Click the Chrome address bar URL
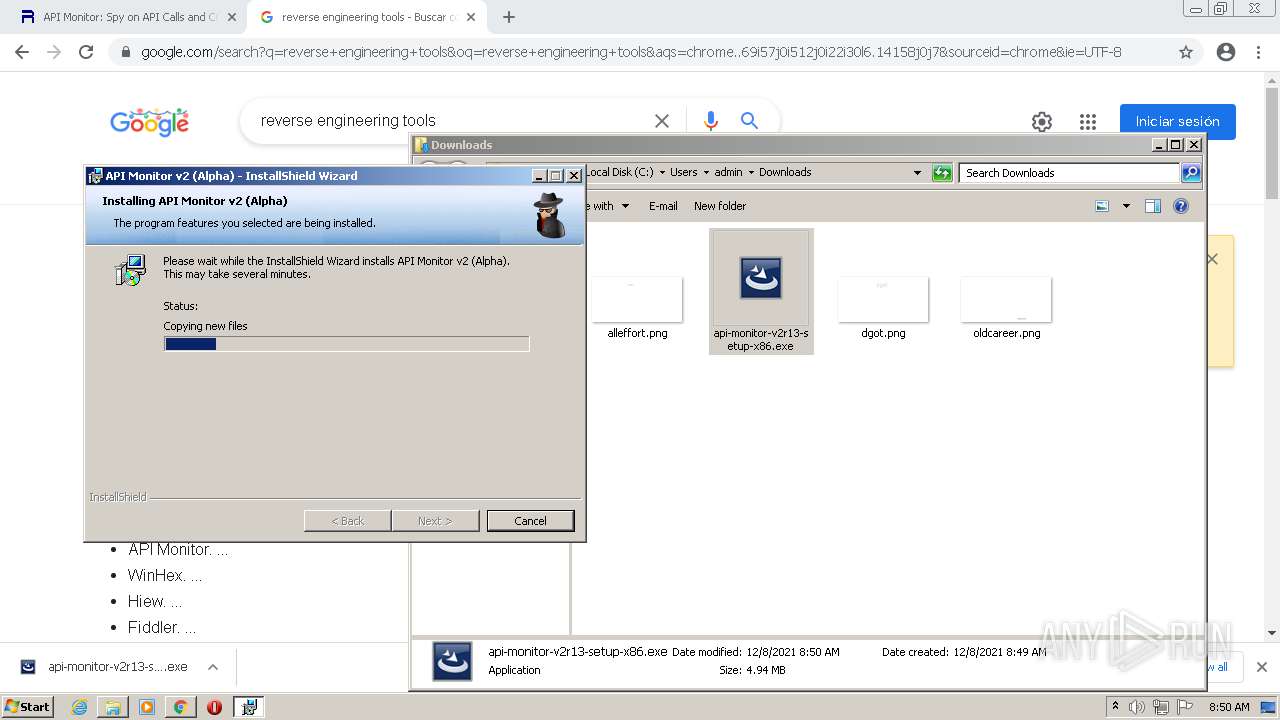The height and width of the screenshot is (720, 1280). point(631,52)
